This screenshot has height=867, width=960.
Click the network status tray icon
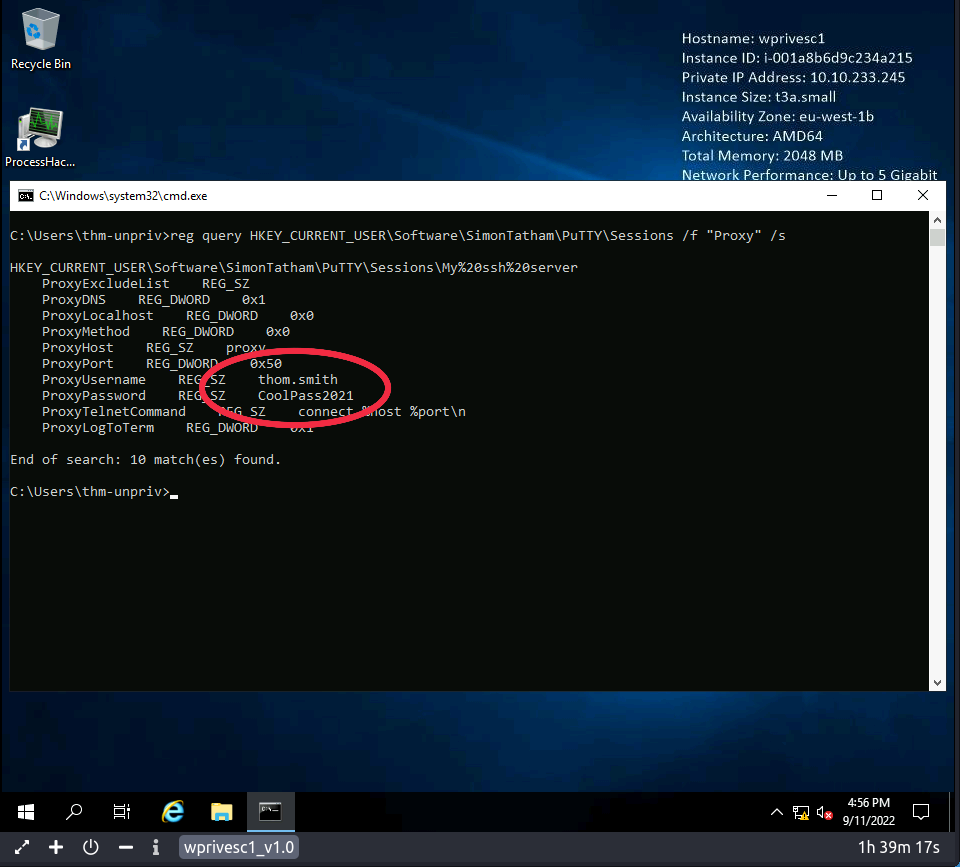pyautogui.click(x=801, y=812)
